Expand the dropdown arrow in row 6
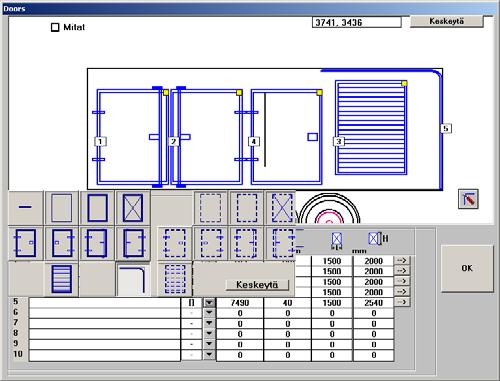The width and height of the screenshot is (500, 381). point(209,313)
